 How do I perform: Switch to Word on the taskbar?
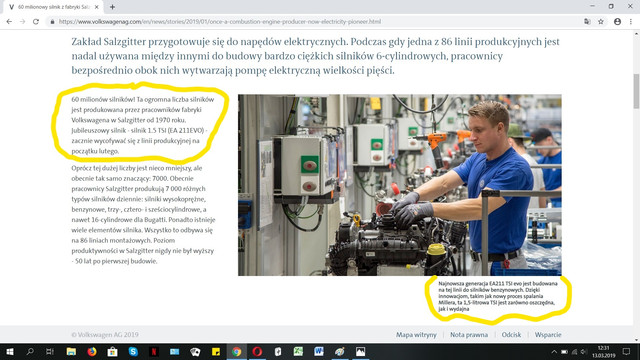tap(319, 351)
